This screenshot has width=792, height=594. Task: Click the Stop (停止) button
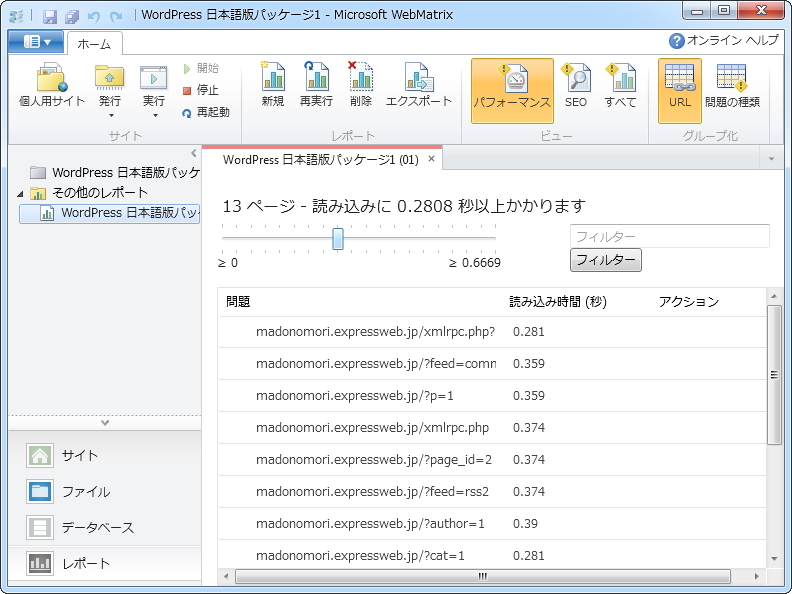(x=201, y=90)
